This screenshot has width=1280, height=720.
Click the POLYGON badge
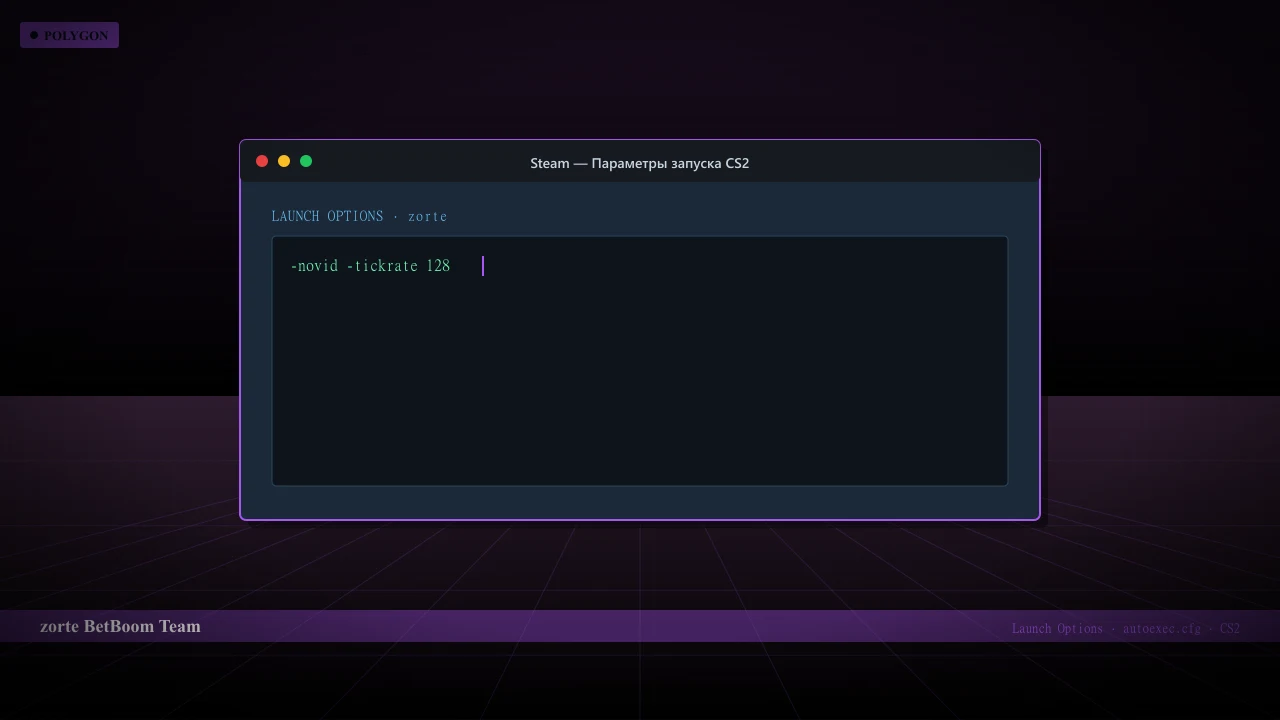click(69, 35)
